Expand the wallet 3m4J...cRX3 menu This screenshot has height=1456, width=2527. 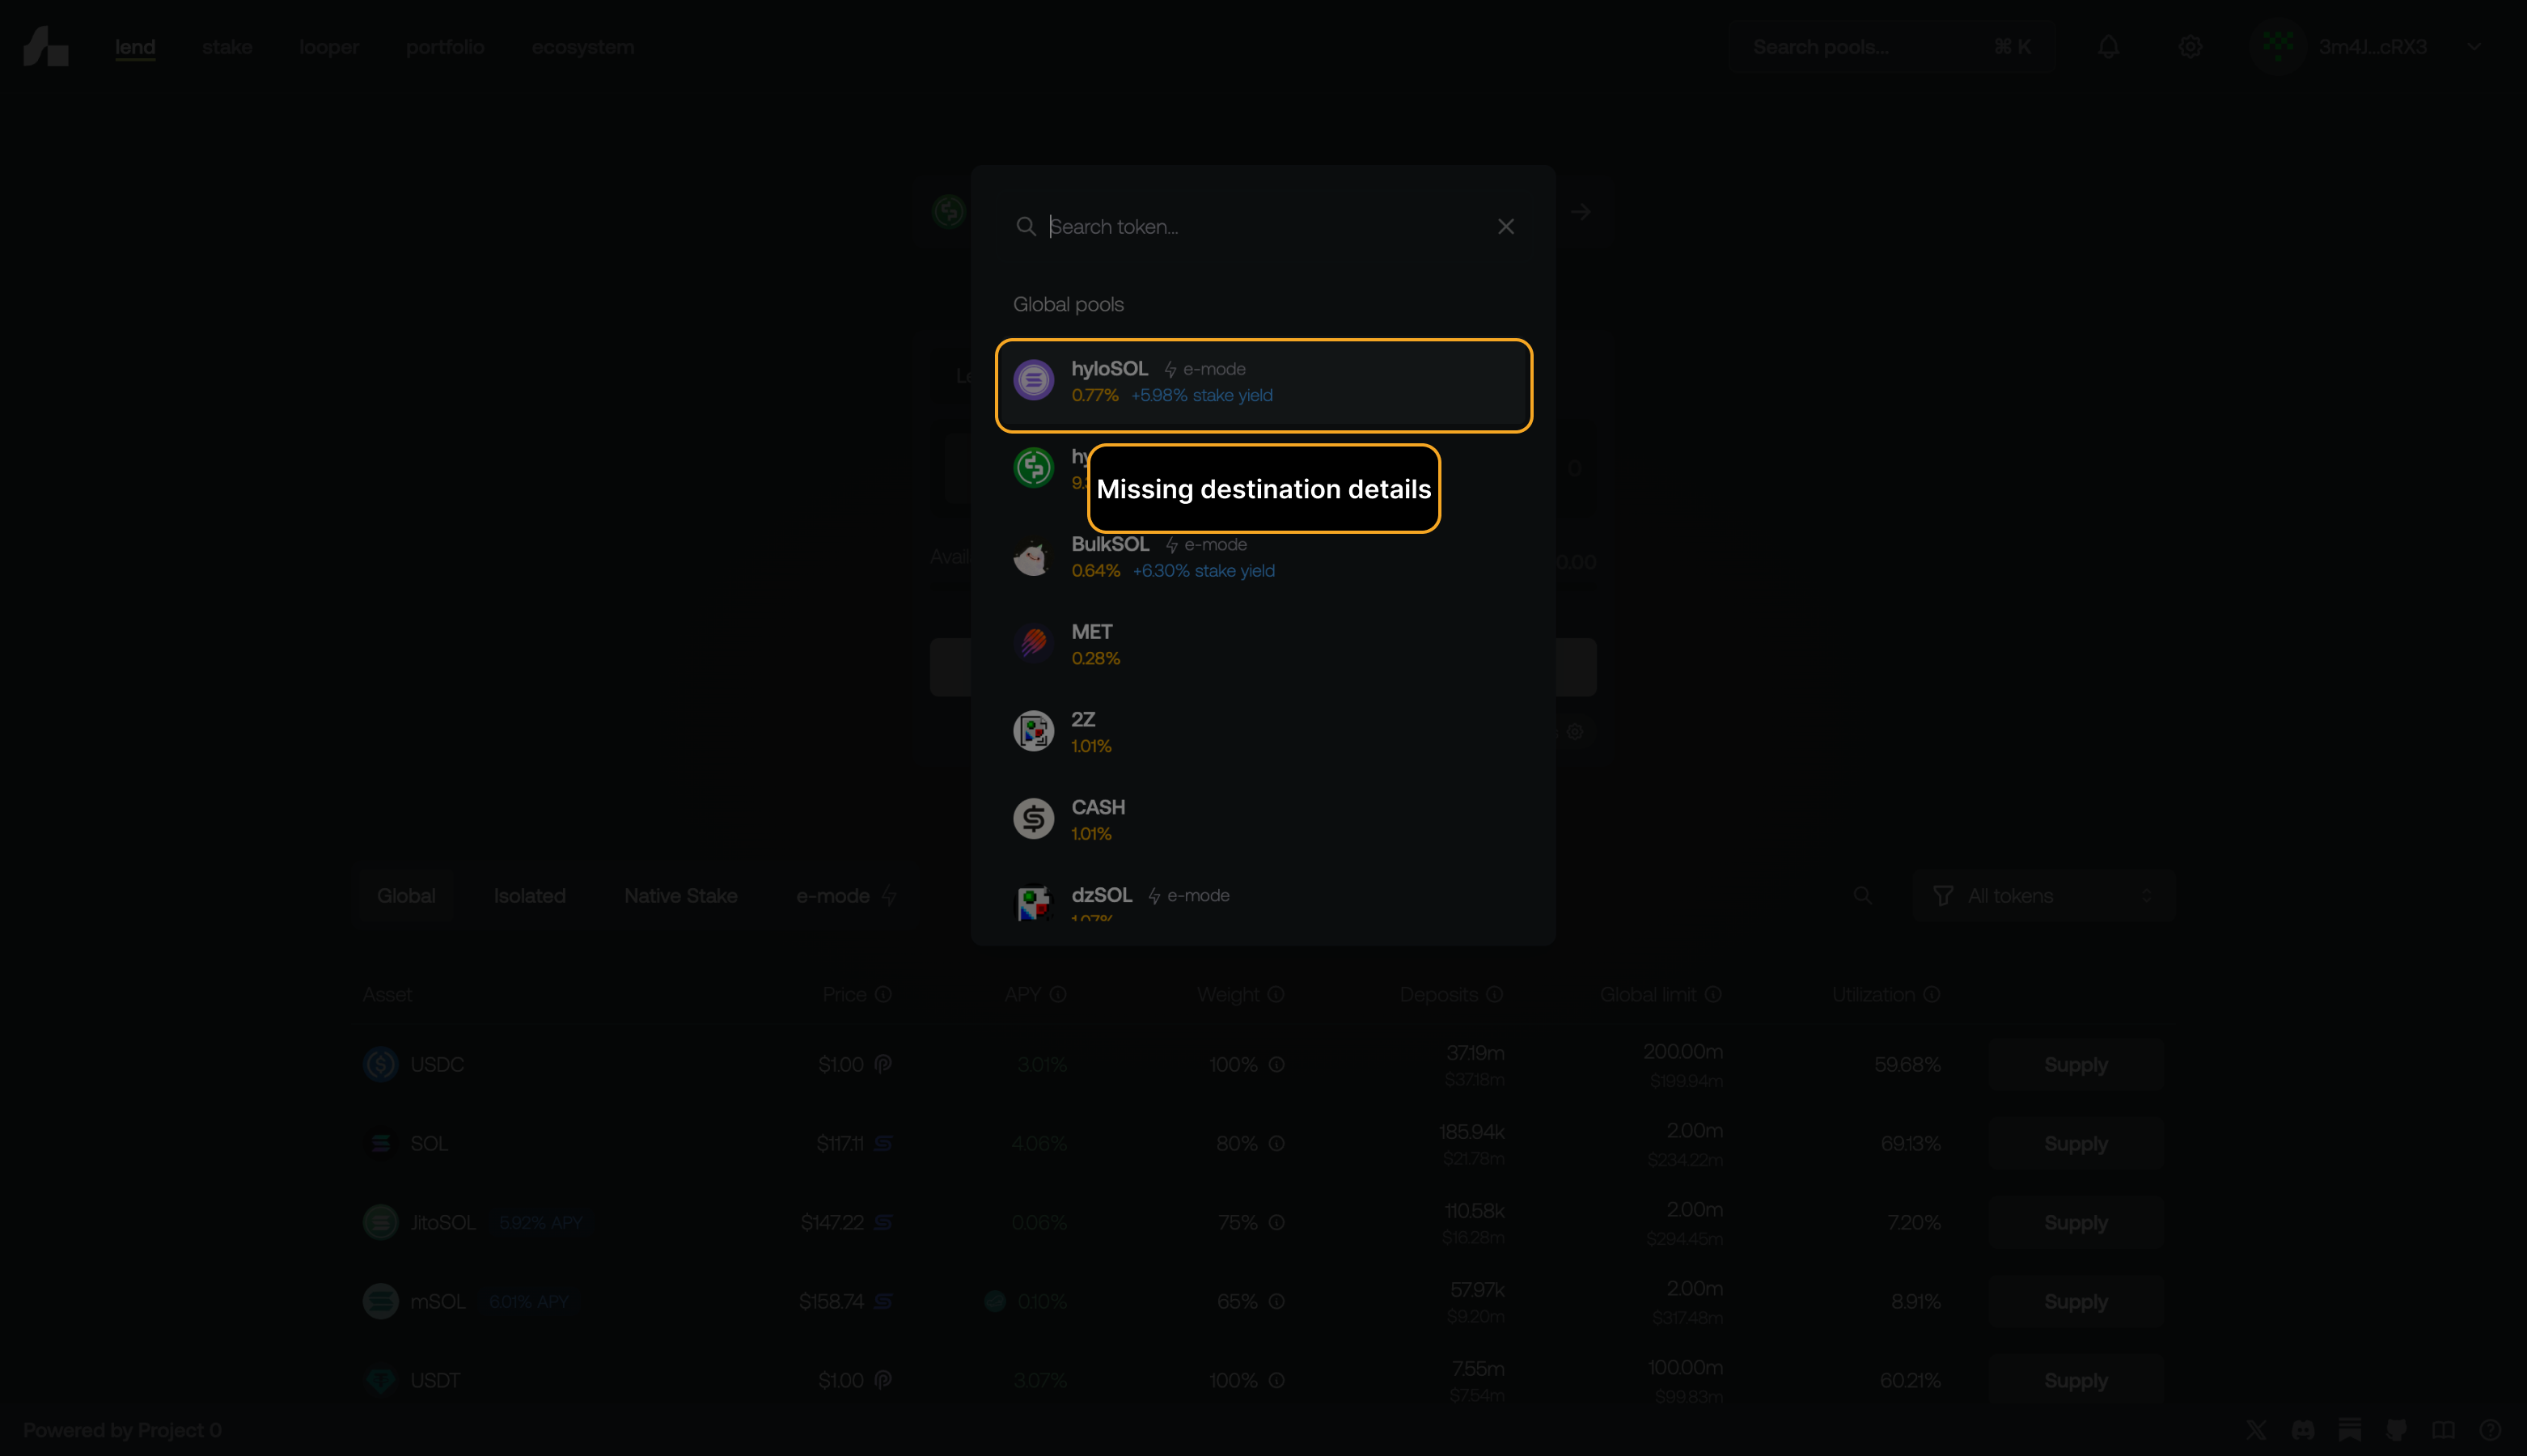(2367, 47)
